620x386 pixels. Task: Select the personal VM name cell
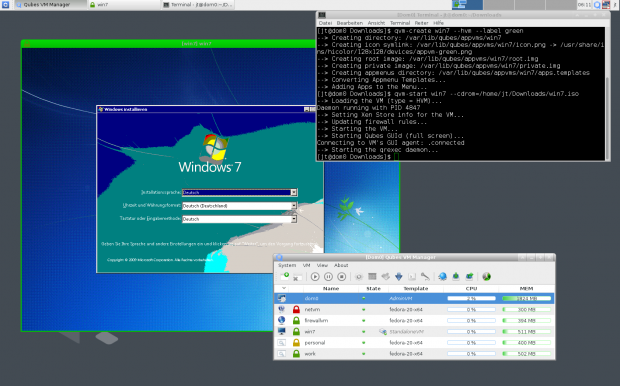[314, 342]
